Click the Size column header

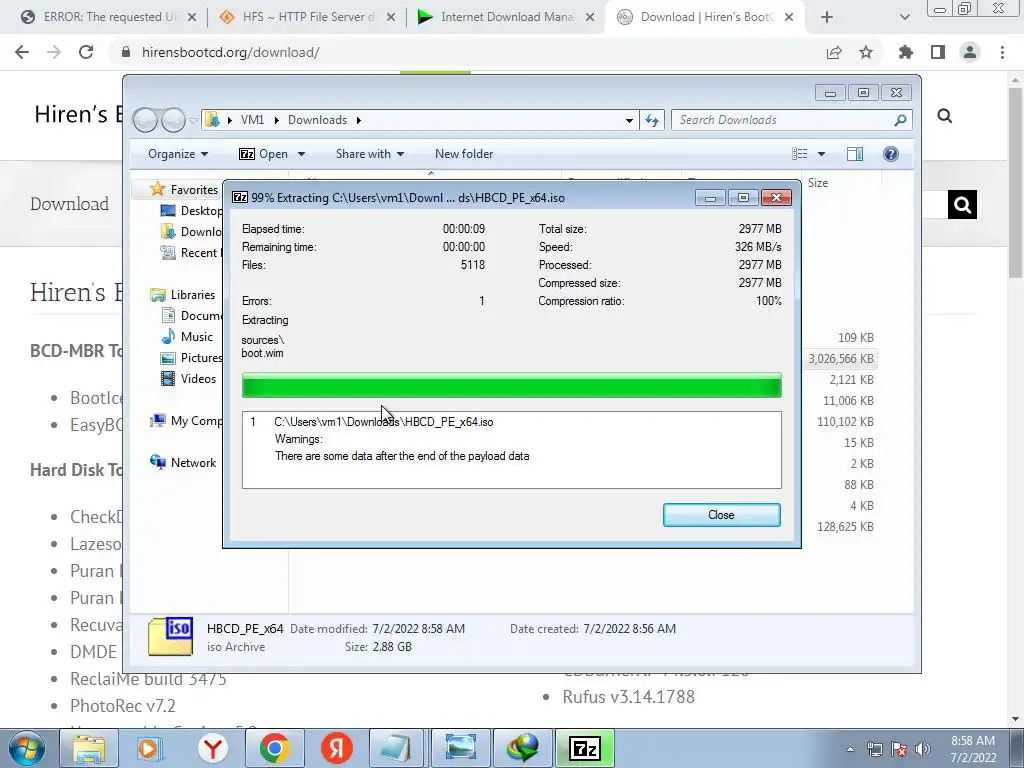(818, 183)
